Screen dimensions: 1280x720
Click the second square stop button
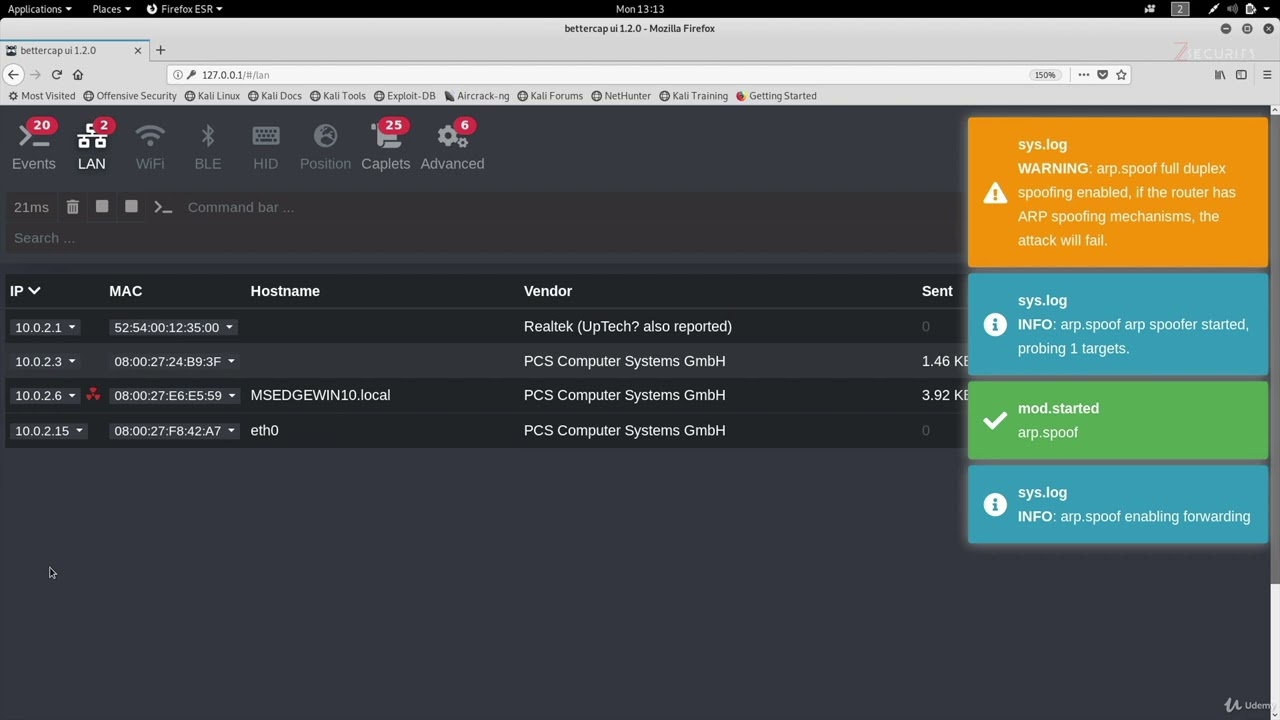131,206
